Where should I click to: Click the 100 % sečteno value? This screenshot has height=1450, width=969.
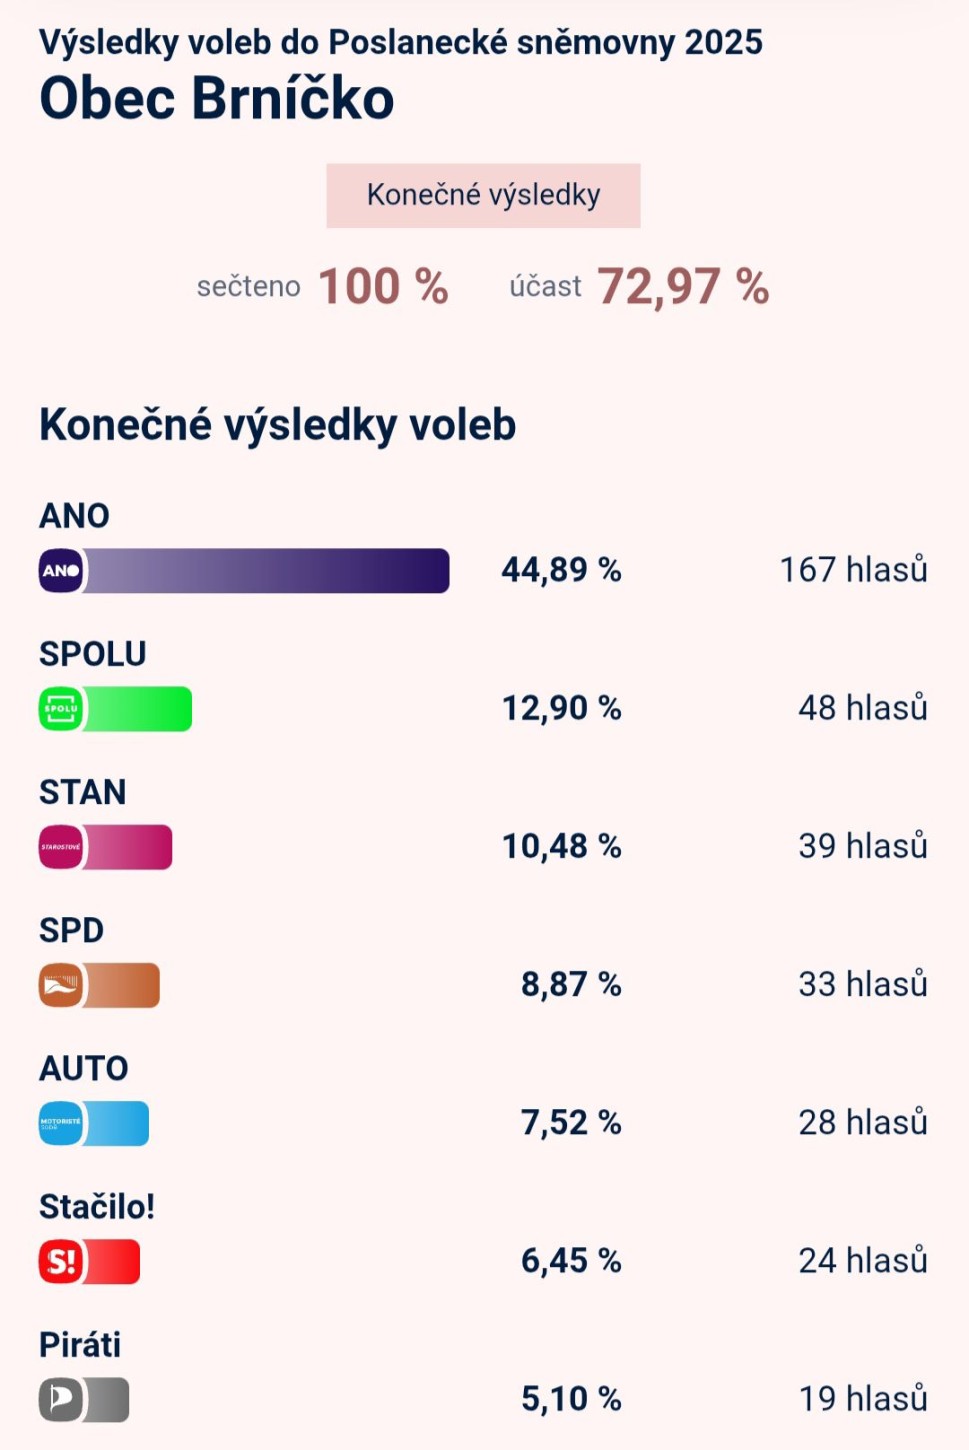(x=383, y=287)
